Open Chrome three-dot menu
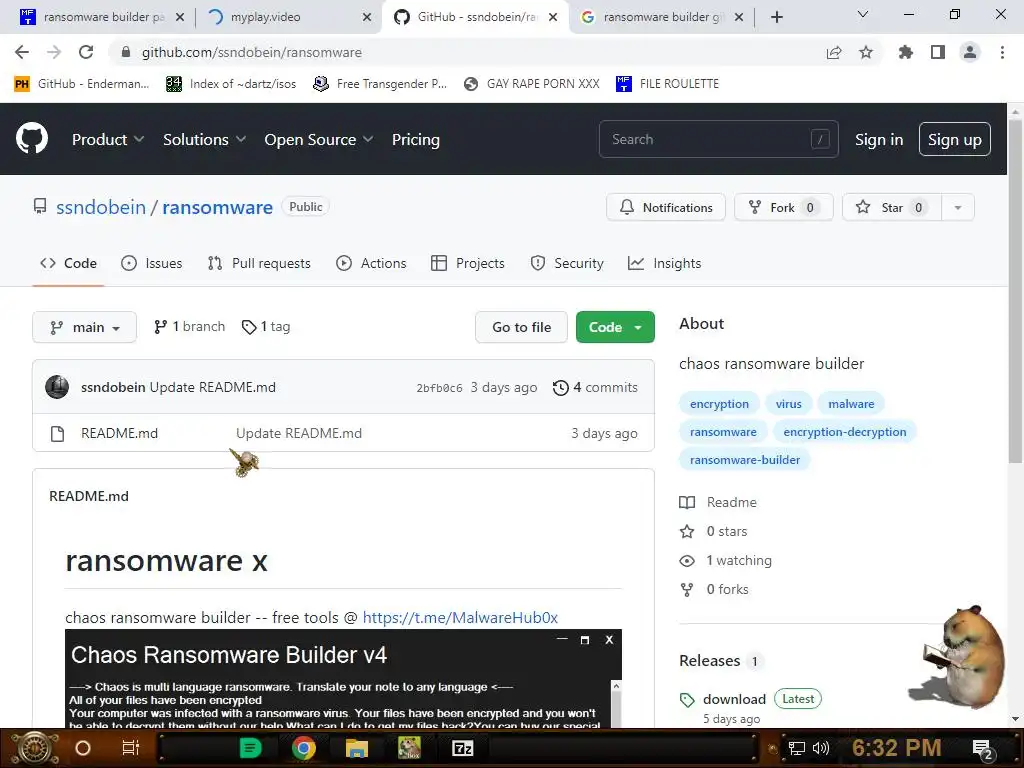Screen dimensions: 1024x768 coord(1002,52)
